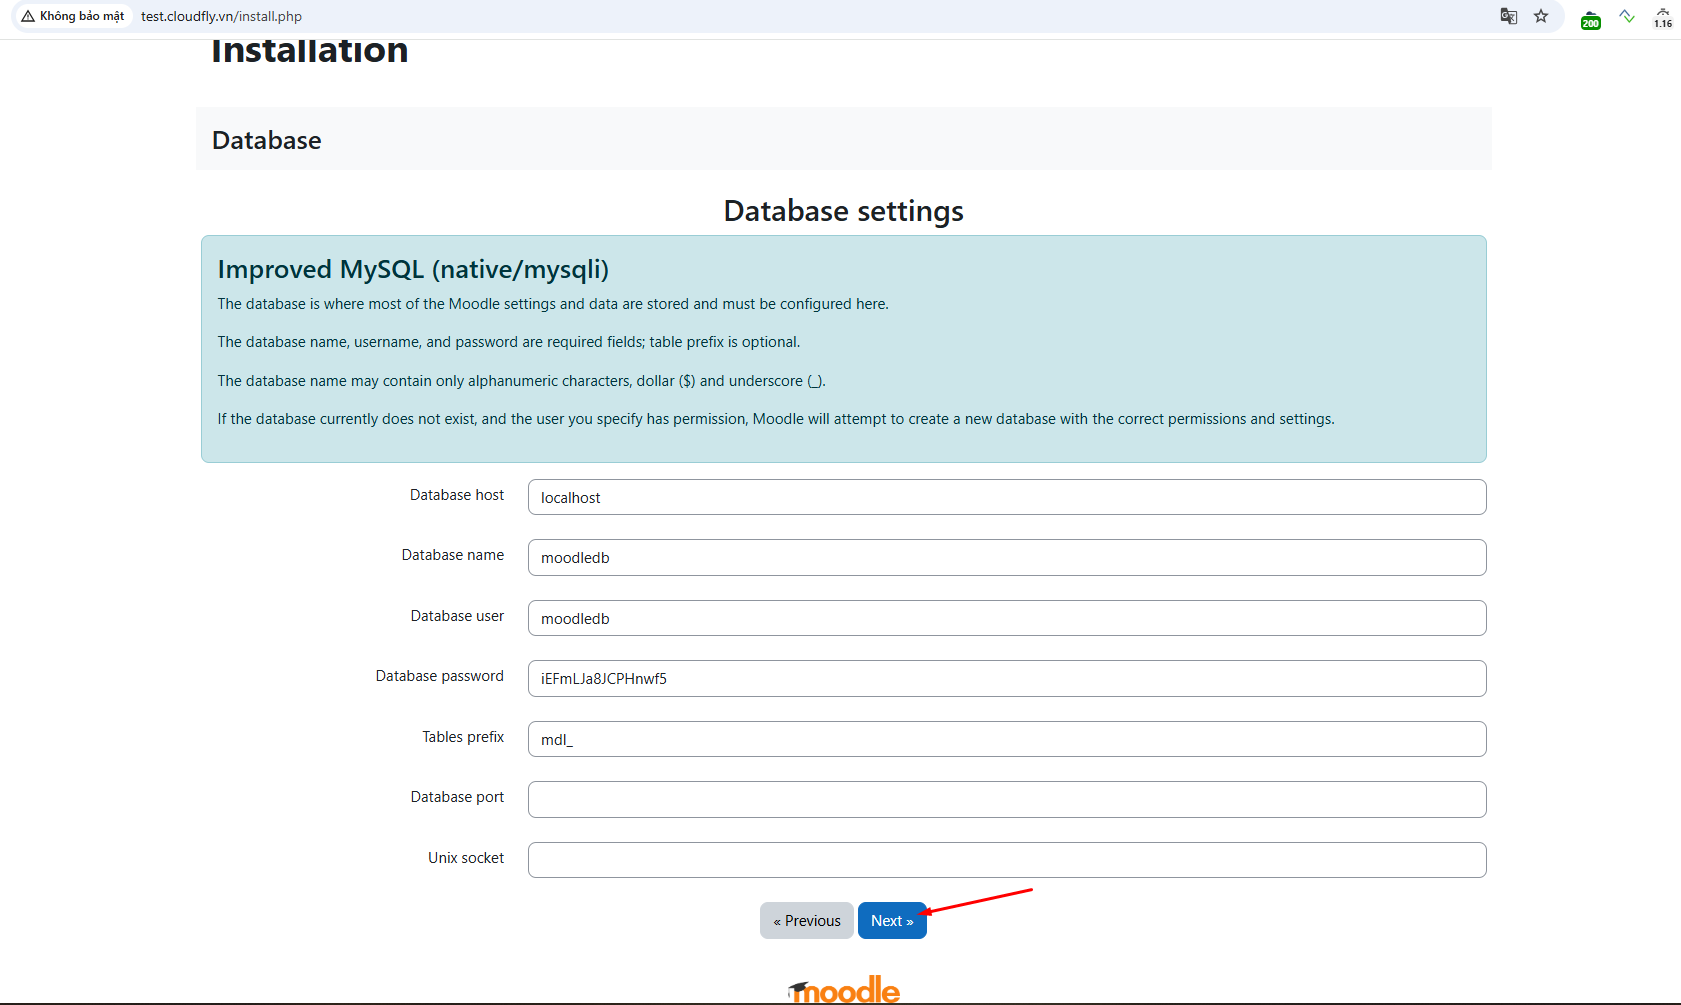Click the Moodle logo at page bottom
Image resolution: width=1681 pixels, height=1005 pixels.
point(844,990)
